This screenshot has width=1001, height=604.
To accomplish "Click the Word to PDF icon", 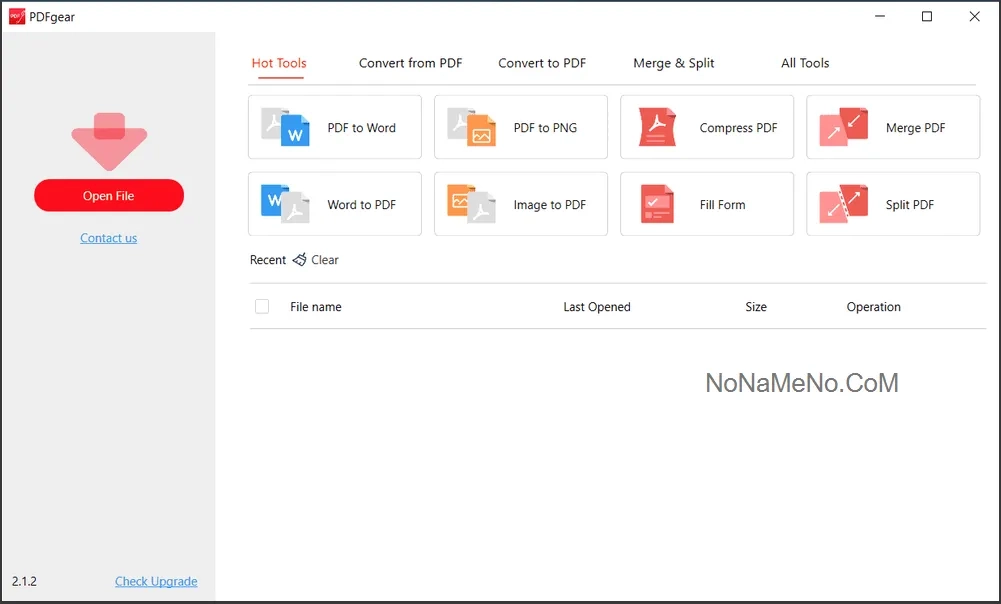I will click(286, 204).
